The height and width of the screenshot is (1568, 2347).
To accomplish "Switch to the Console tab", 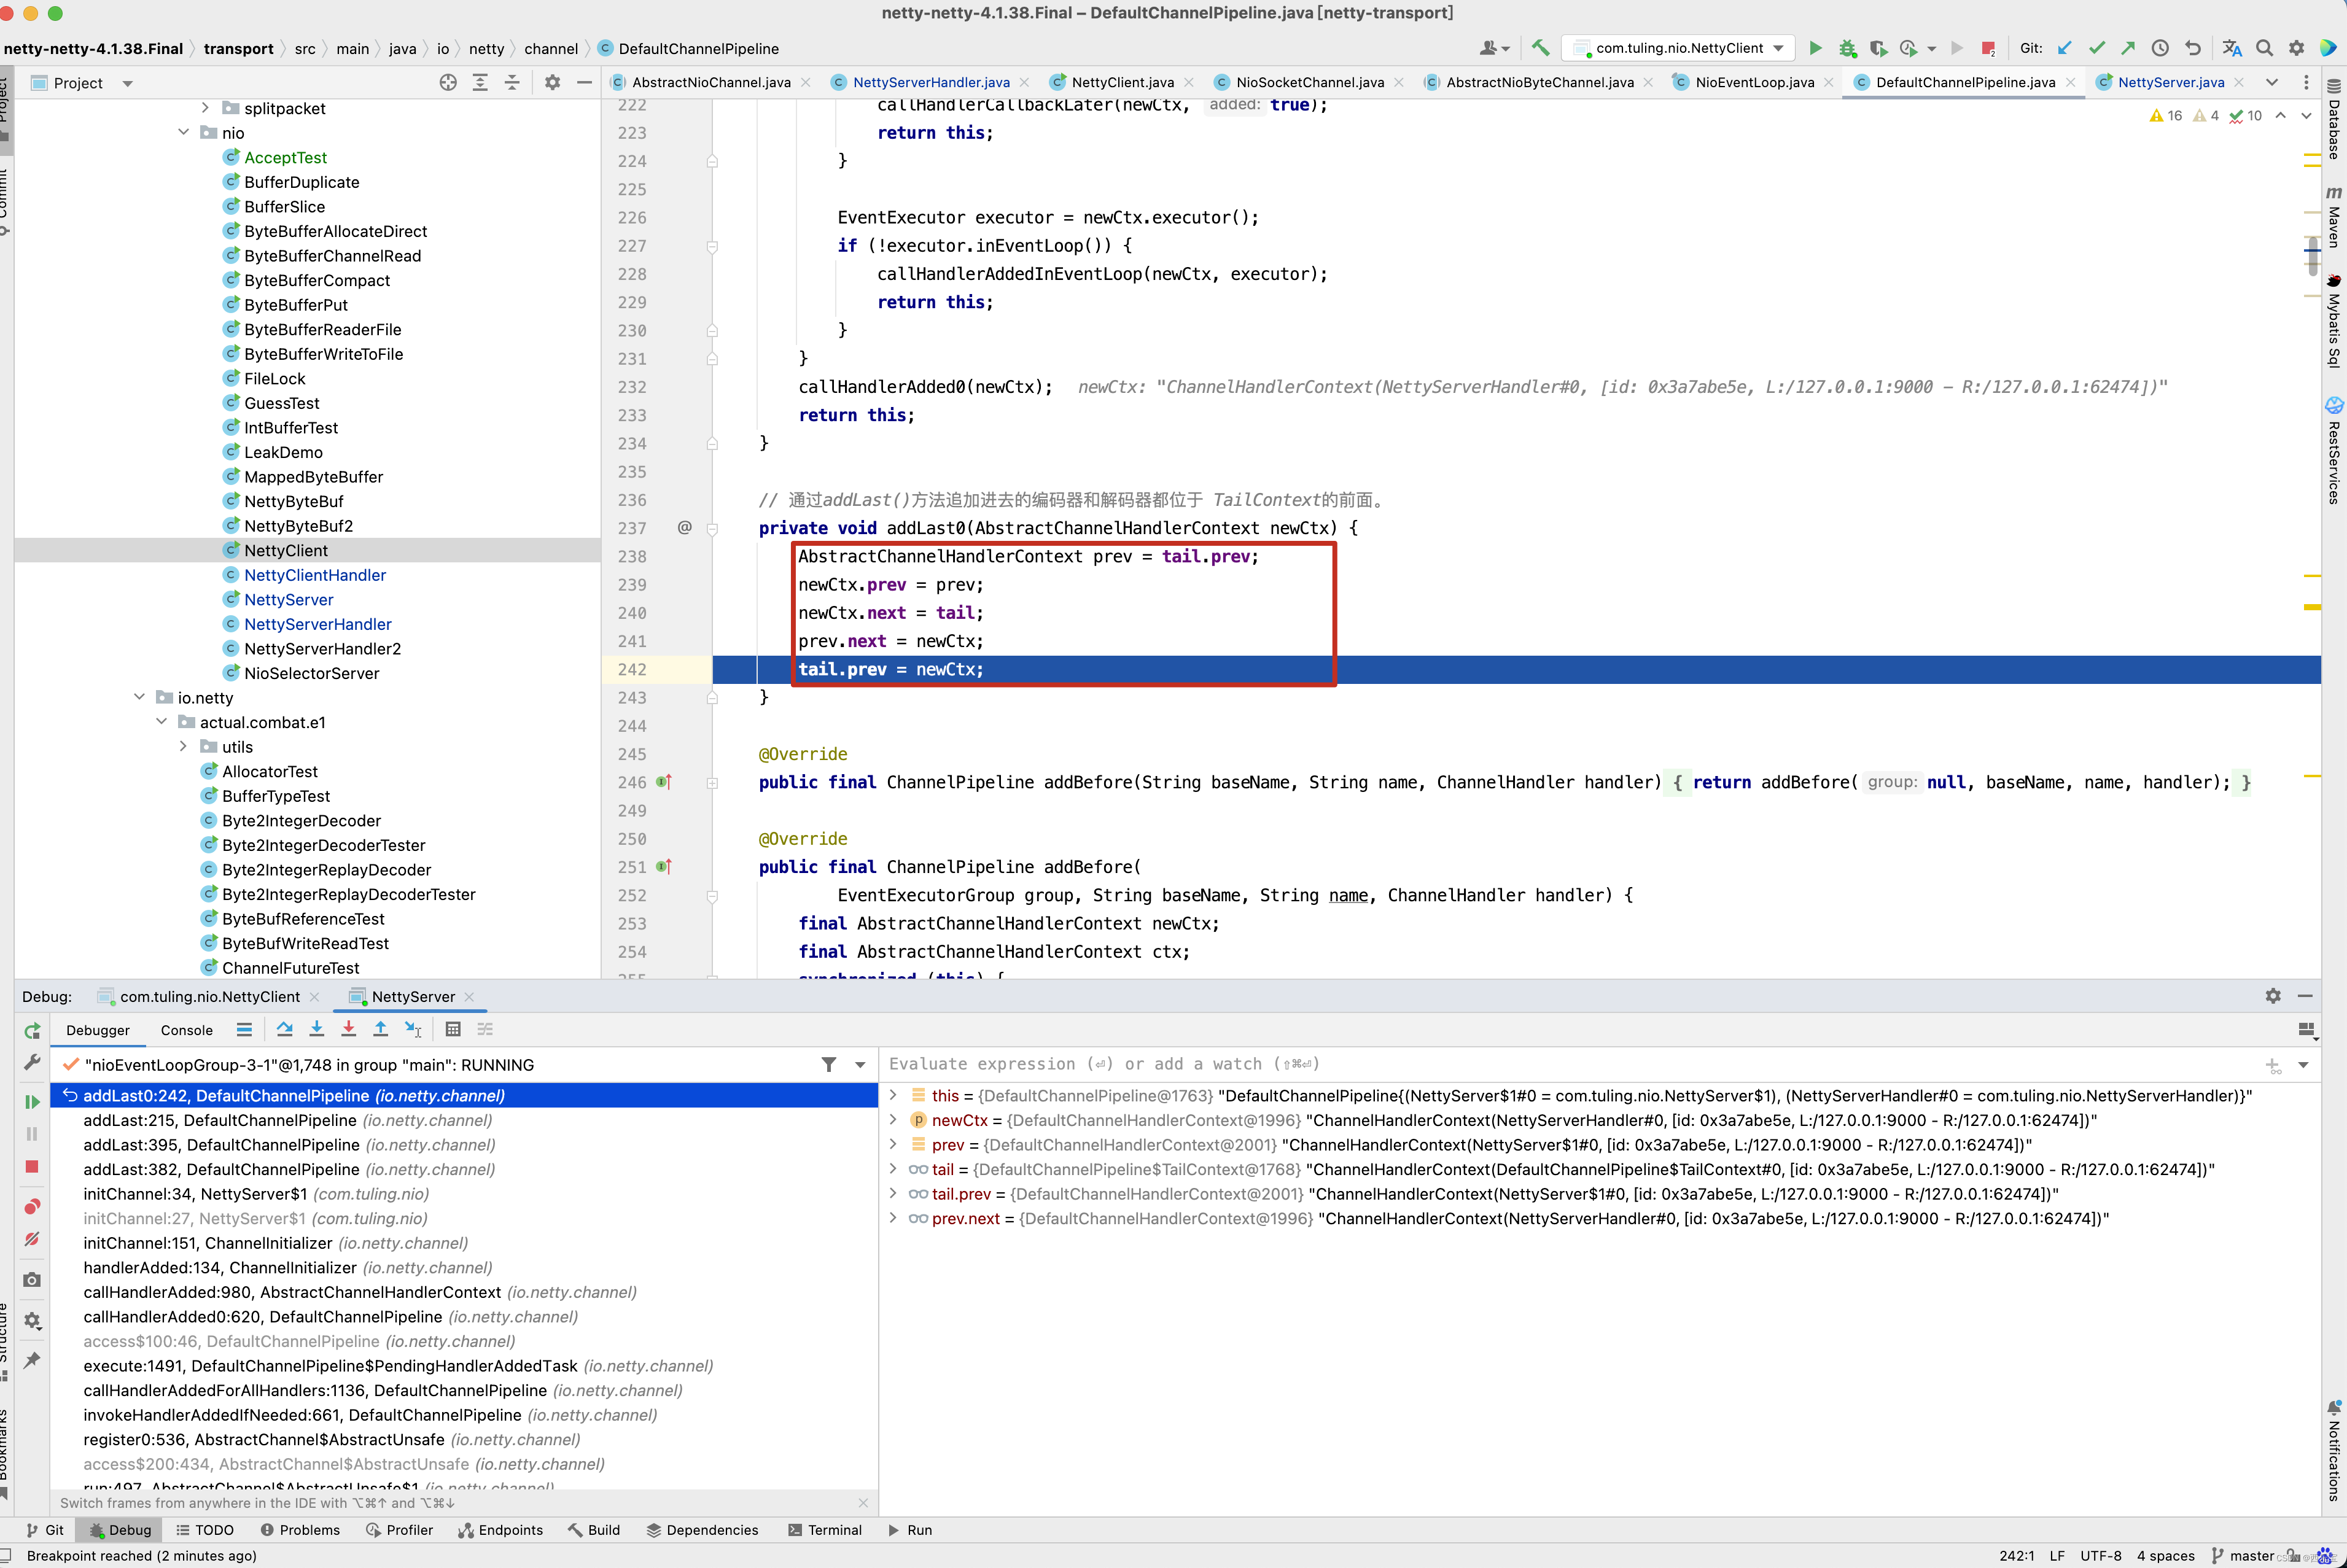I will (x=186, y=1030).
